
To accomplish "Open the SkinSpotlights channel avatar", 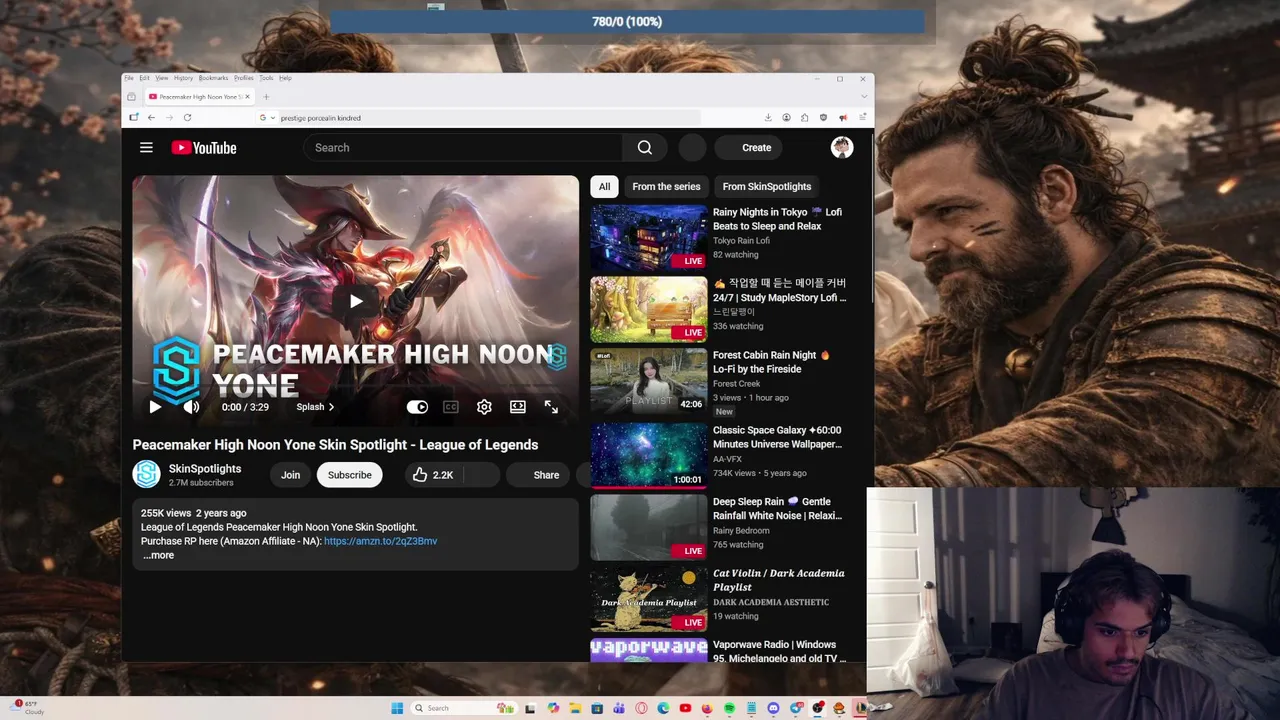I will click(147, 474).
